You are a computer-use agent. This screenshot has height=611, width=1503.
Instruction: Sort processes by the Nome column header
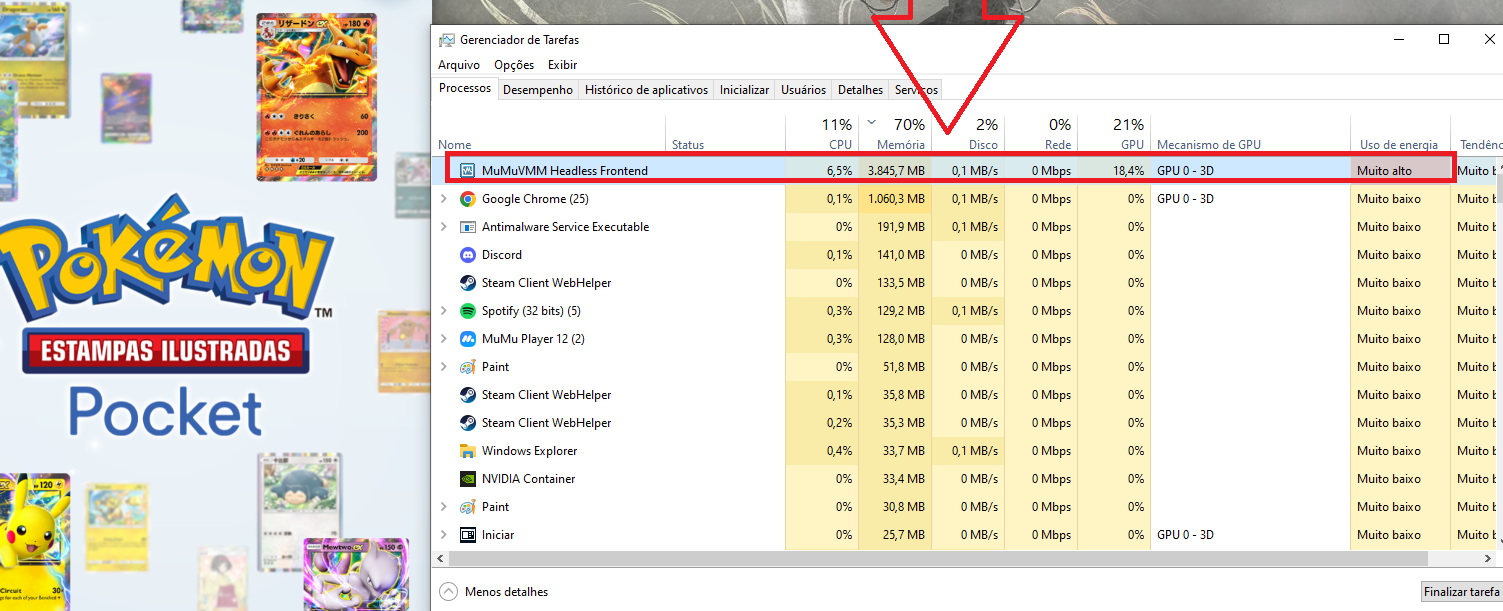coord(550,134)
